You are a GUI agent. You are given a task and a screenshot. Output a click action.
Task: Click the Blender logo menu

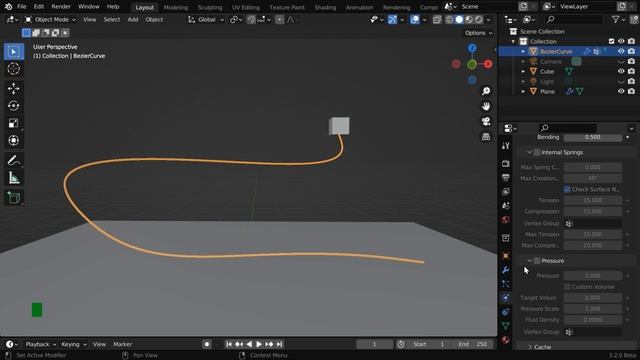point(9,7)
